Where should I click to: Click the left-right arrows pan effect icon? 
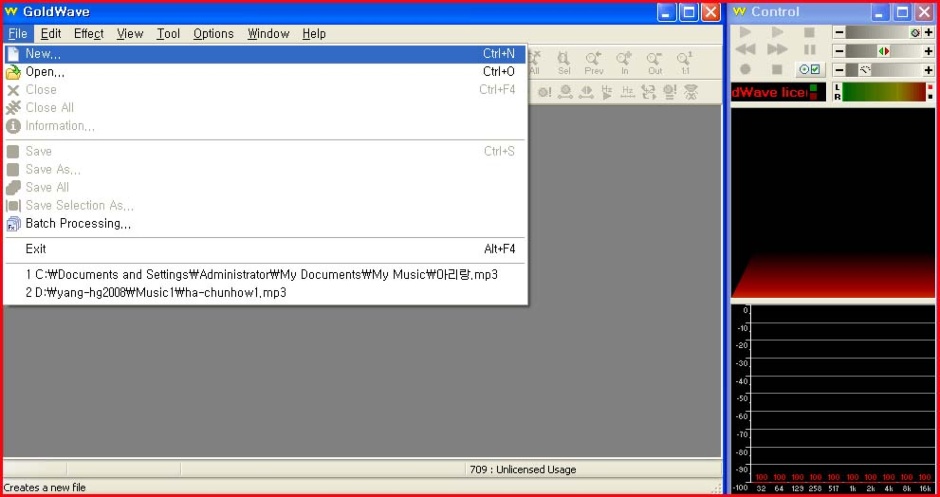[x=586, y=92]
